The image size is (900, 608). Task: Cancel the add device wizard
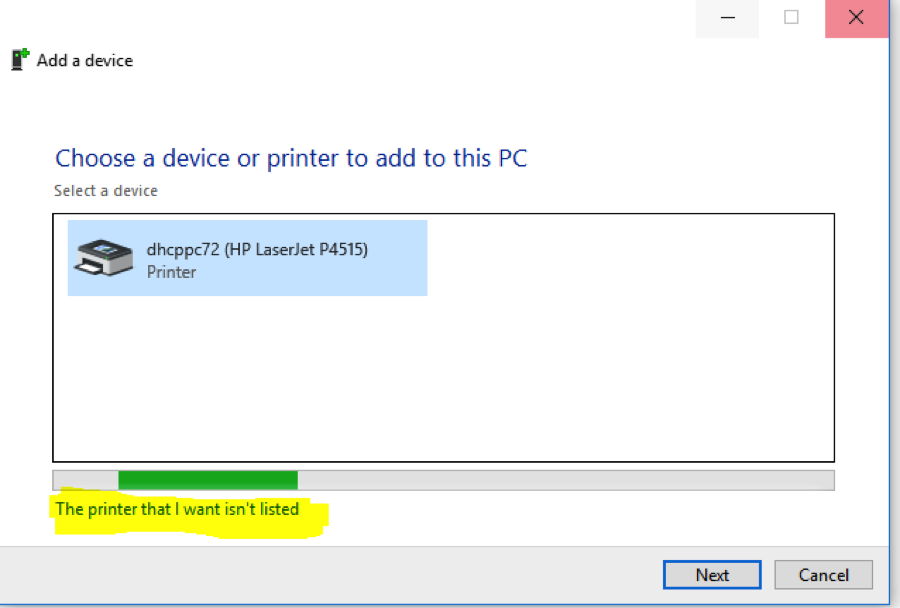[x=823, y=575]
